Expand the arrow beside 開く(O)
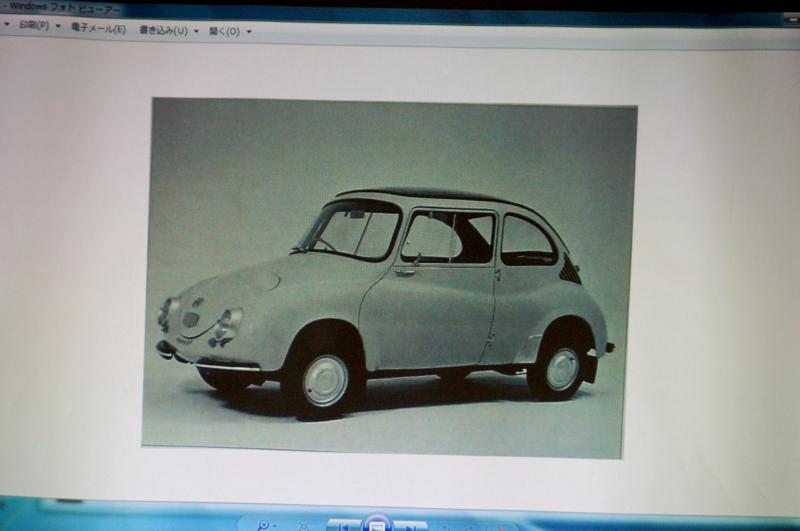The height and width of the screenshot is (531, 800). (248, 32)
